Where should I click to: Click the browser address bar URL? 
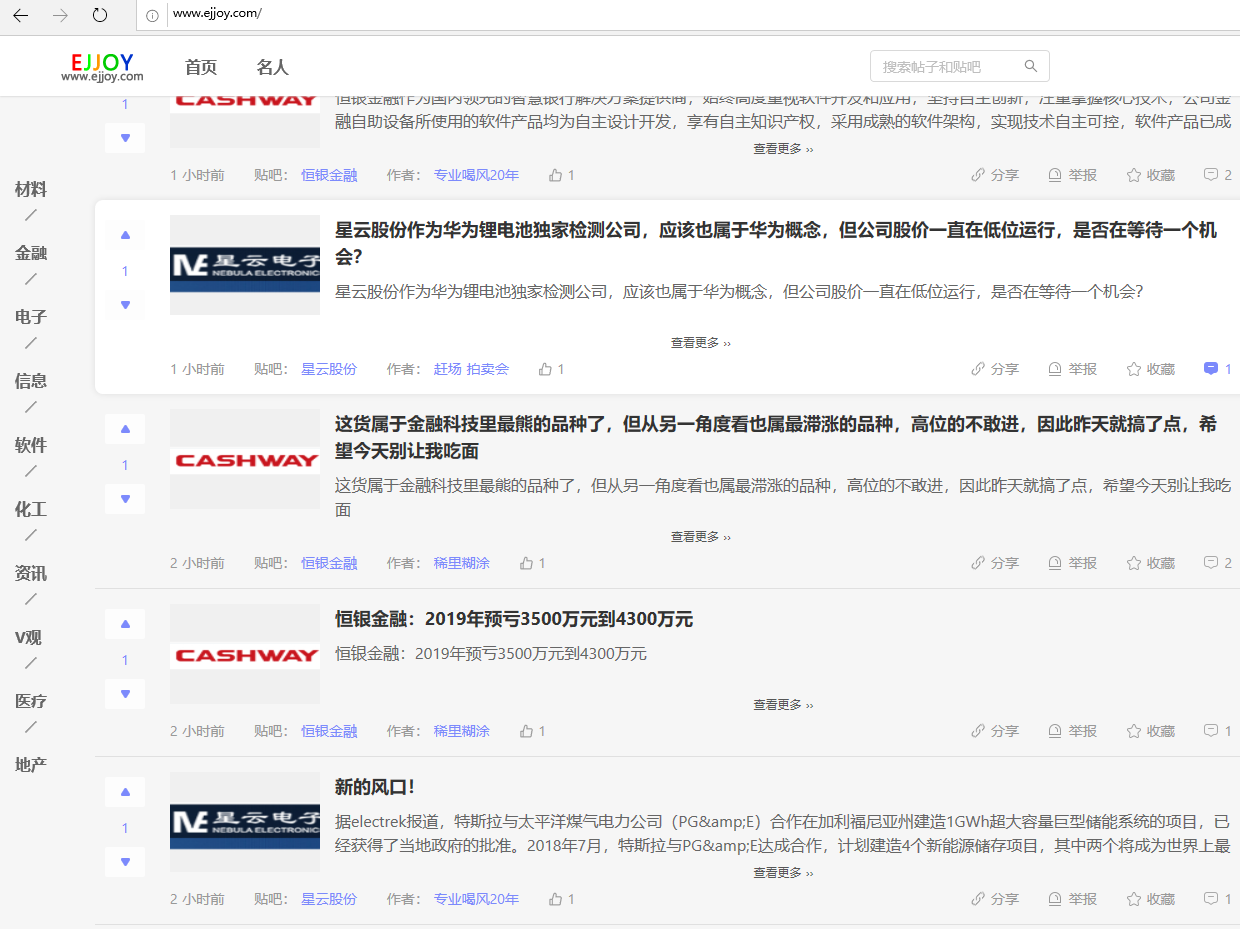pos(217,14)
